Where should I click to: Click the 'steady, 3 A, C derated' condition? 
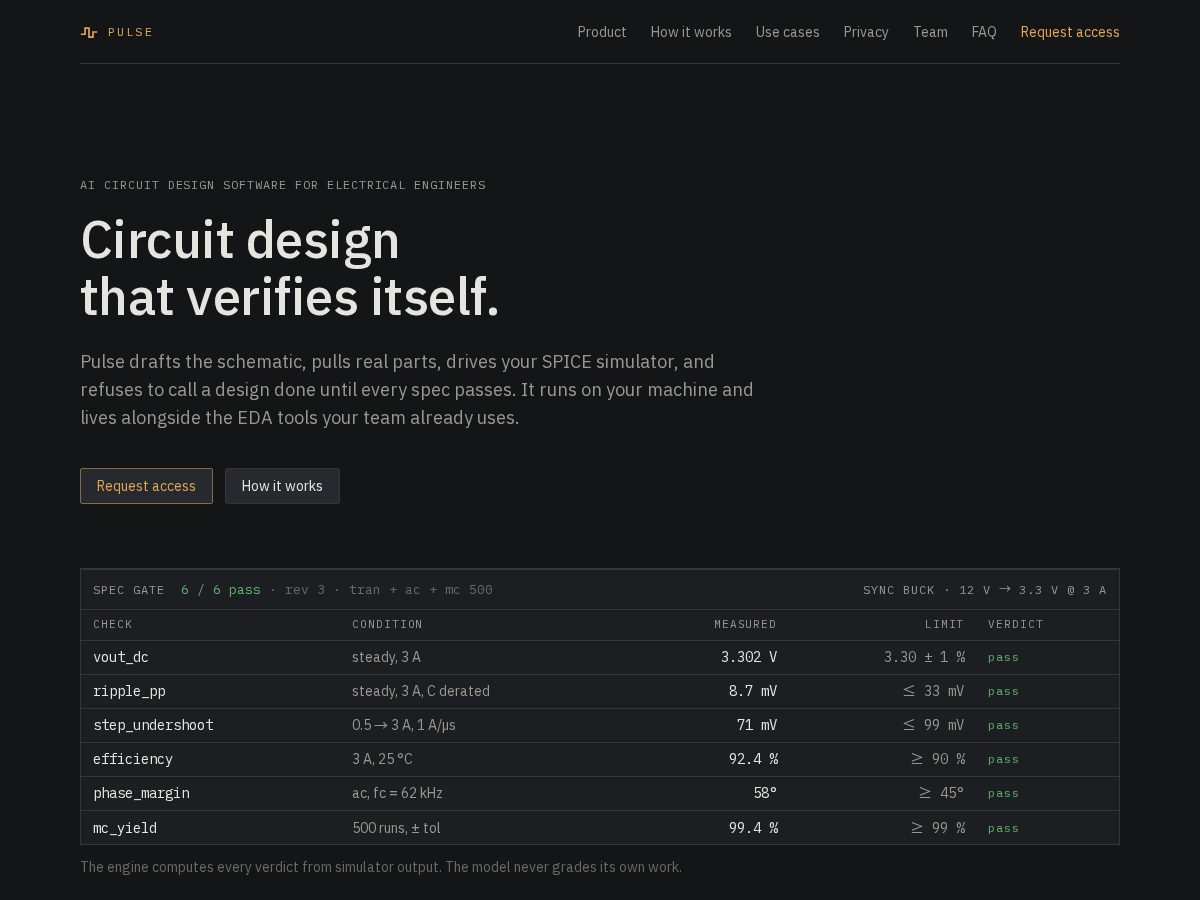click(421, 691)
